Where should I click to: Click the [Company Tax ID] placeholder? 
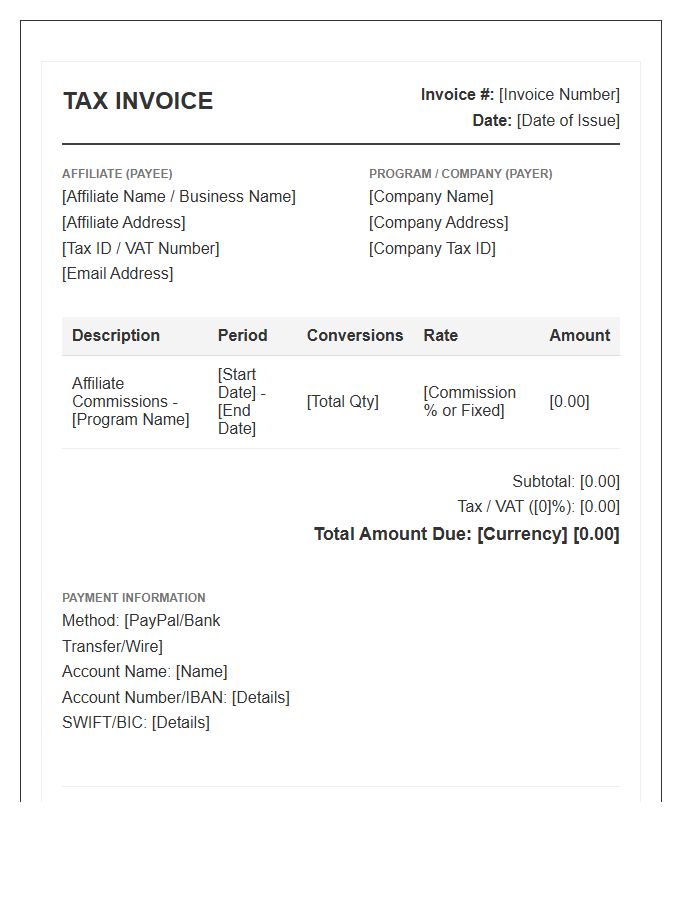point(433,249)
